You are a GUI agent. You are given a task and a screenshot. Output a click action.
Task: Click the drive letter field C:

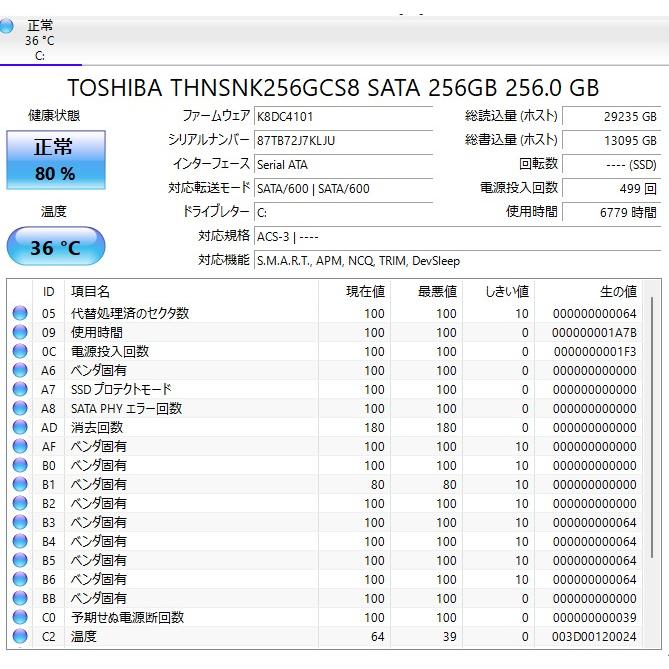pyautogui.click(x=343, y=212)
